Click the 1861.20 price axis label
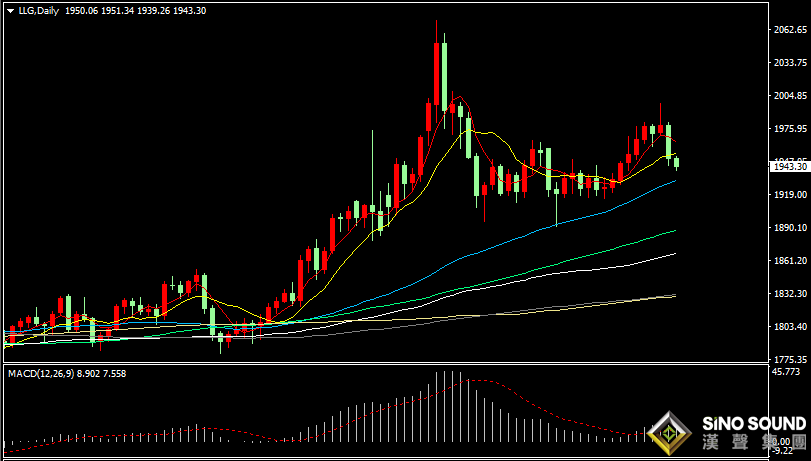Image resolution: width=811 pixels, height=461 pixels. coord(790,261)
